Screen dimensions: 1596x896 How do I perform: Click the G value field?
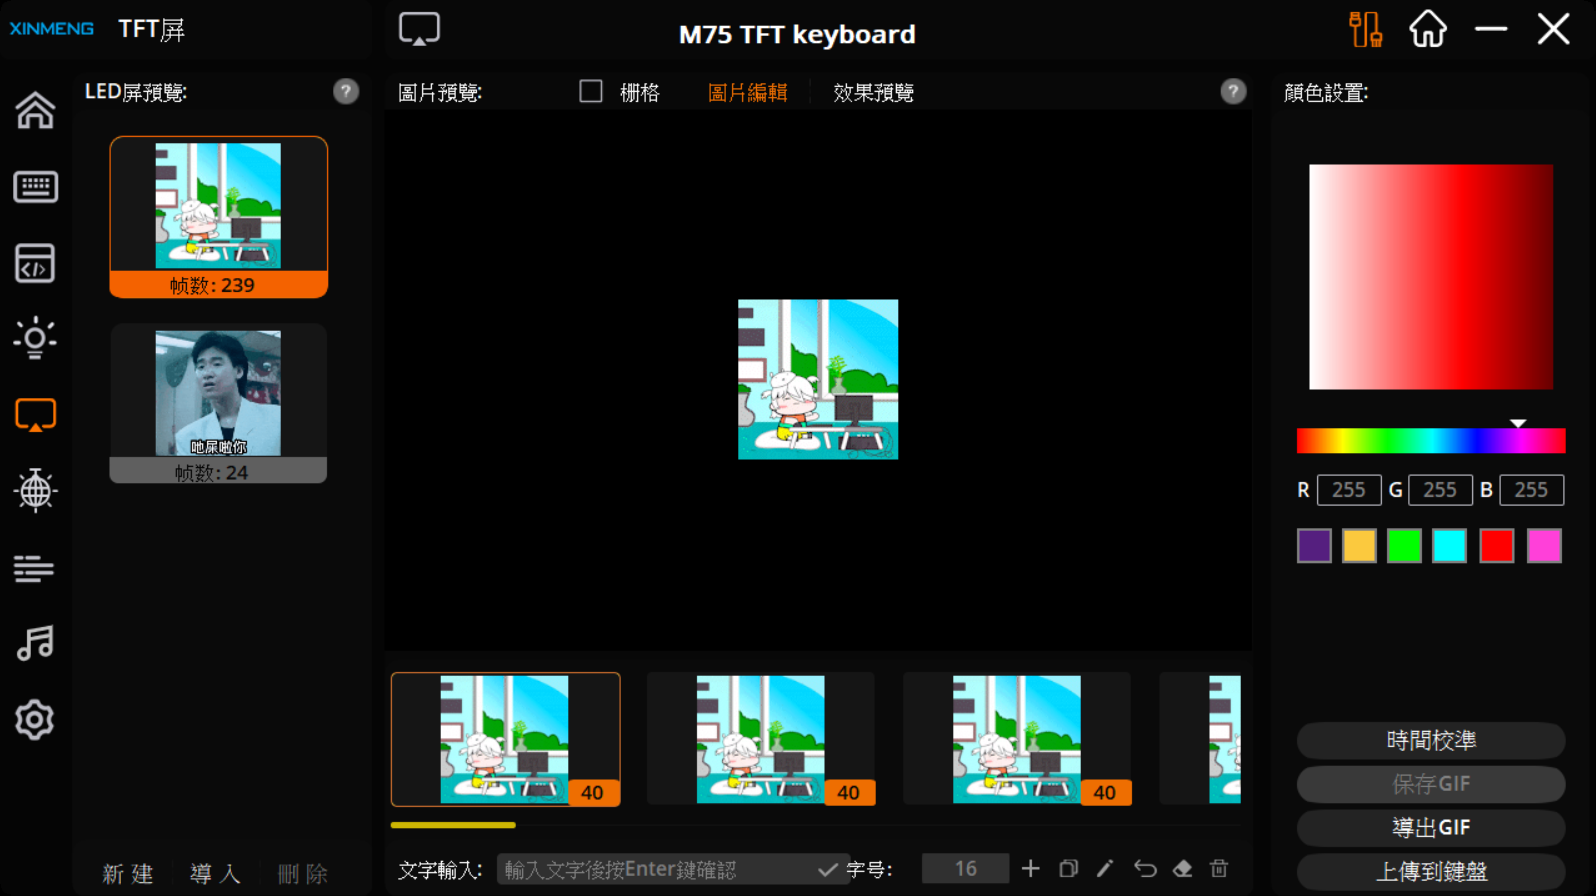pyautogui.click(x=1440, y=490)
